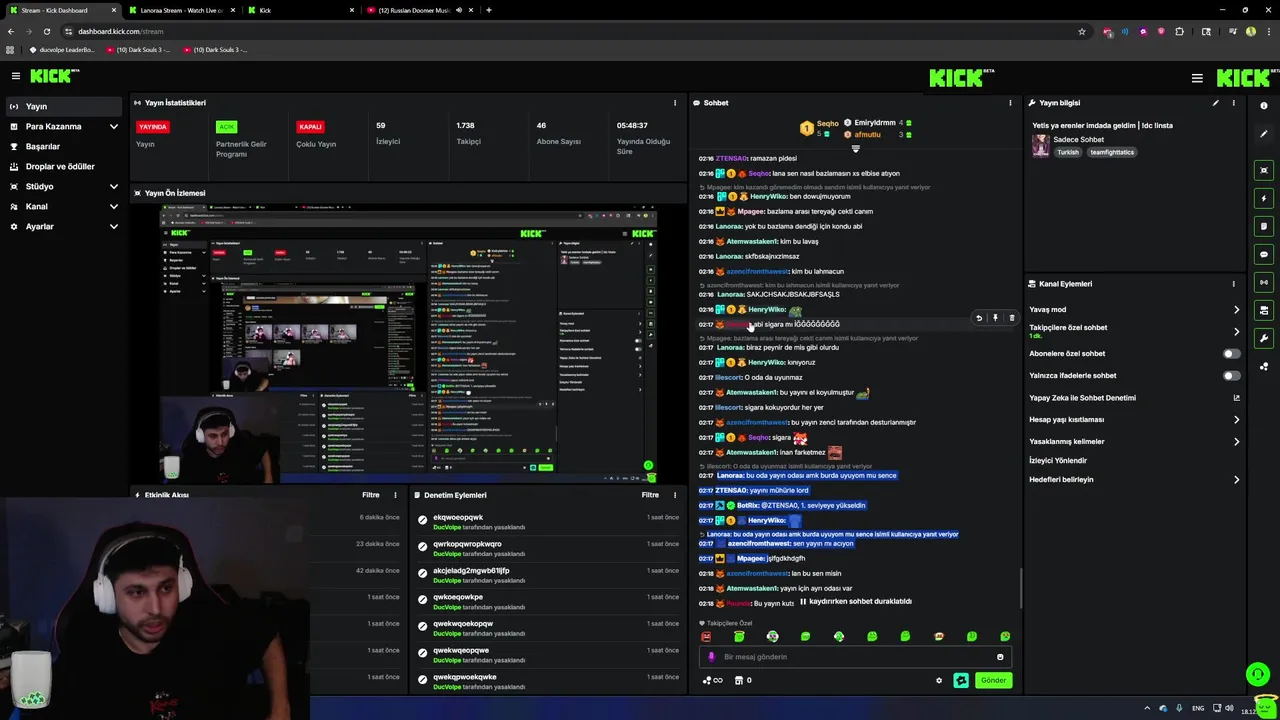Image resolution: width=1280 pixels, height=720 pixels.
Task: Click Filtre in Etkinlik Akışı panel
Action: [x=370, y=495]
